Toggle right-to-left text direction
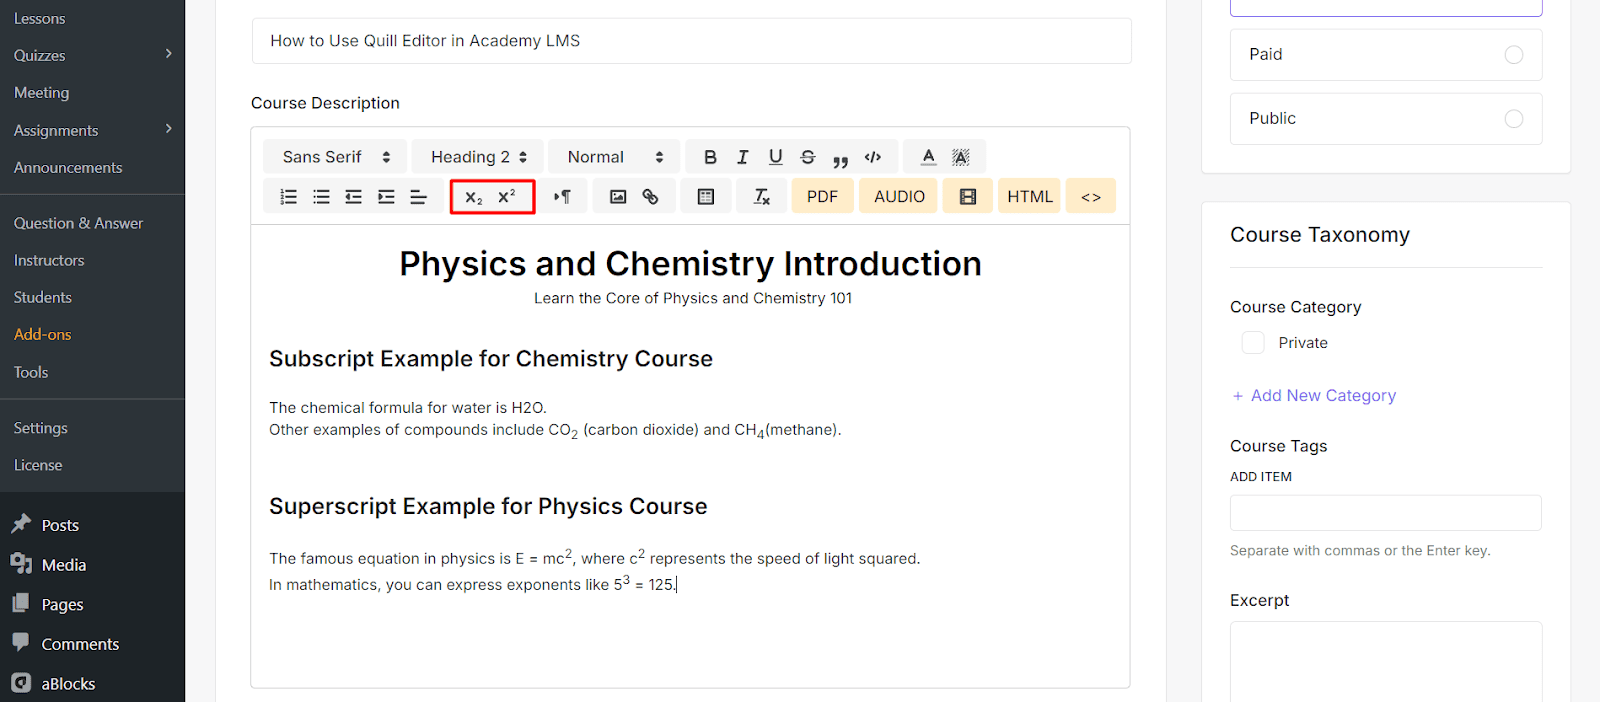 coord(563,197)
